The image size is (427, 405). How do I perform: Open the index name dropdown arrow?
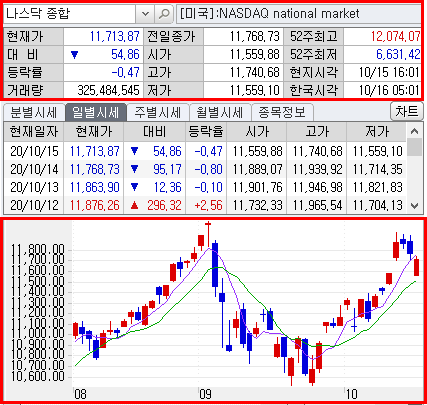pos(145,14)
